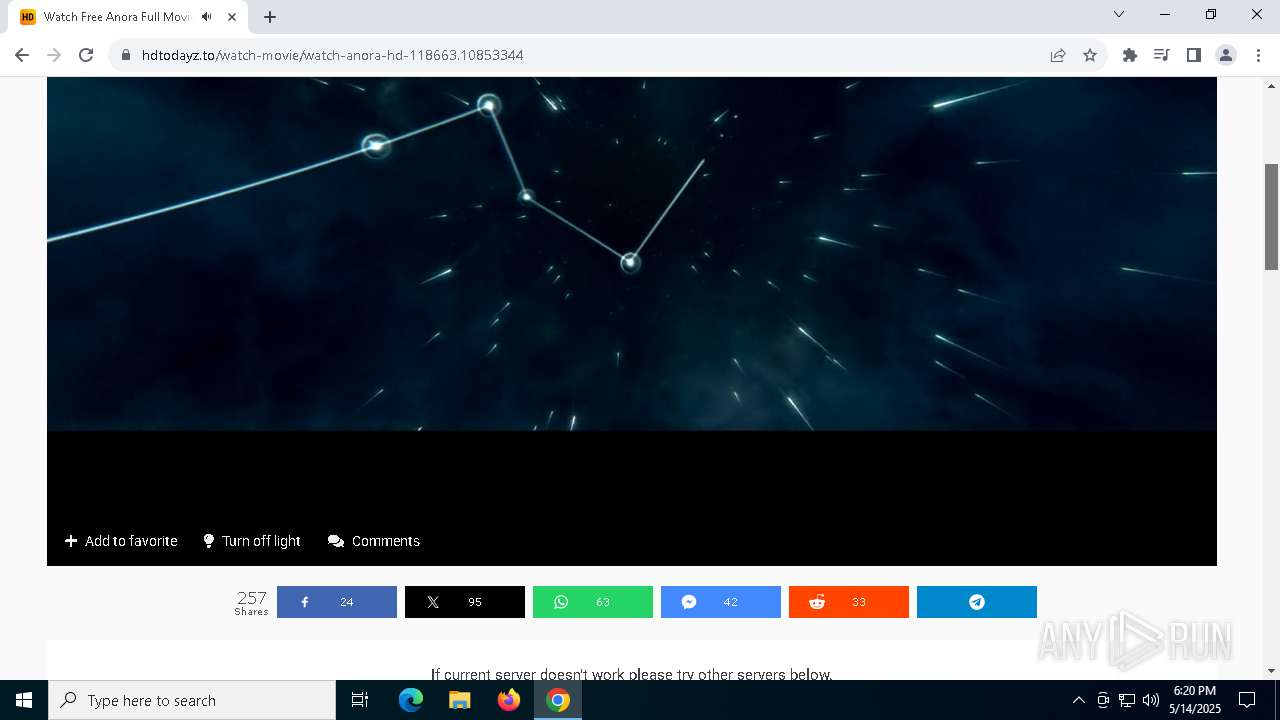Open media control icon in toolbar
Viewport: 1280px width, 720px height.
click(x=1162, y=55)
